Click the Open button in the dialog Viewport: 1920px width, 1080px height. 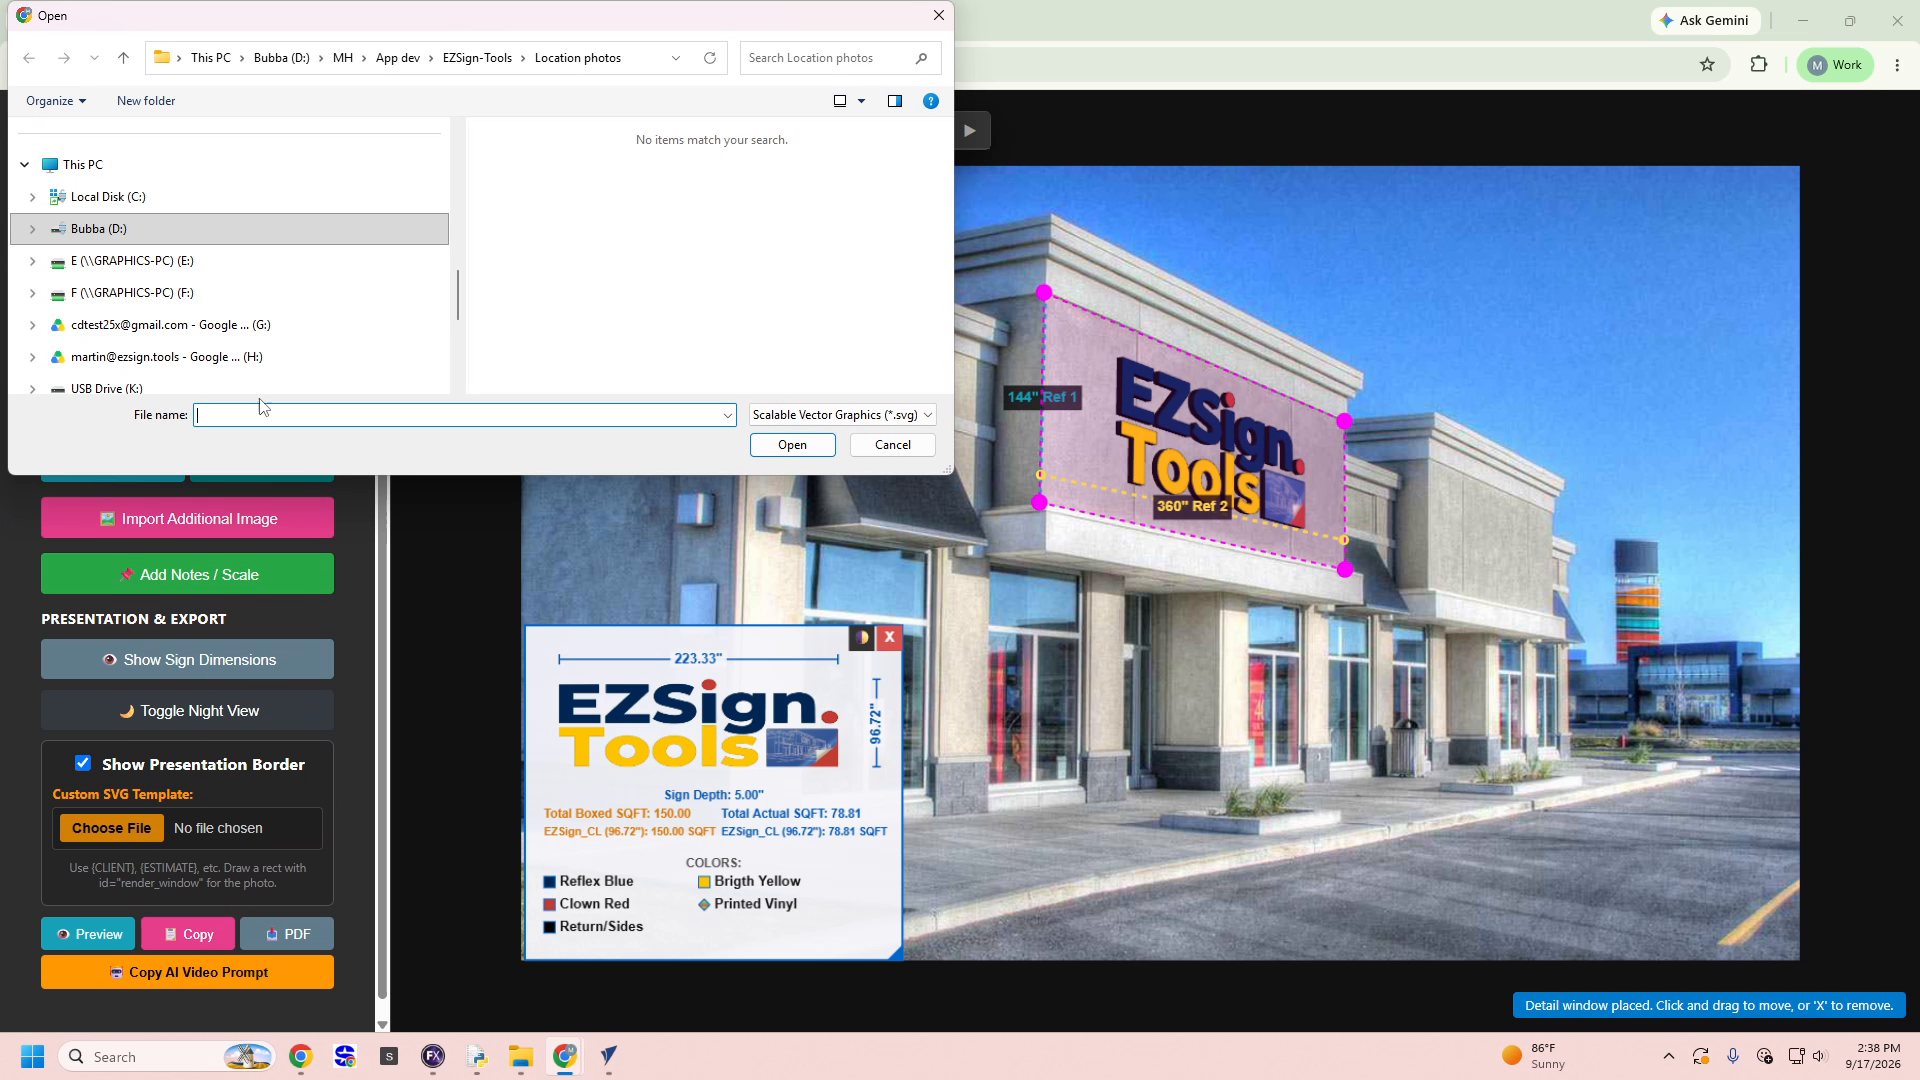793,445
